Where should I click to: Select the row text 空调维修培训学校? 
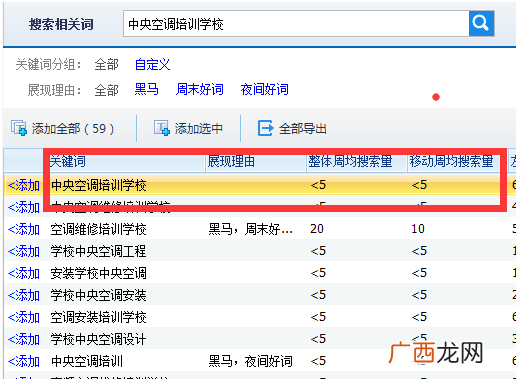(99, 229)
